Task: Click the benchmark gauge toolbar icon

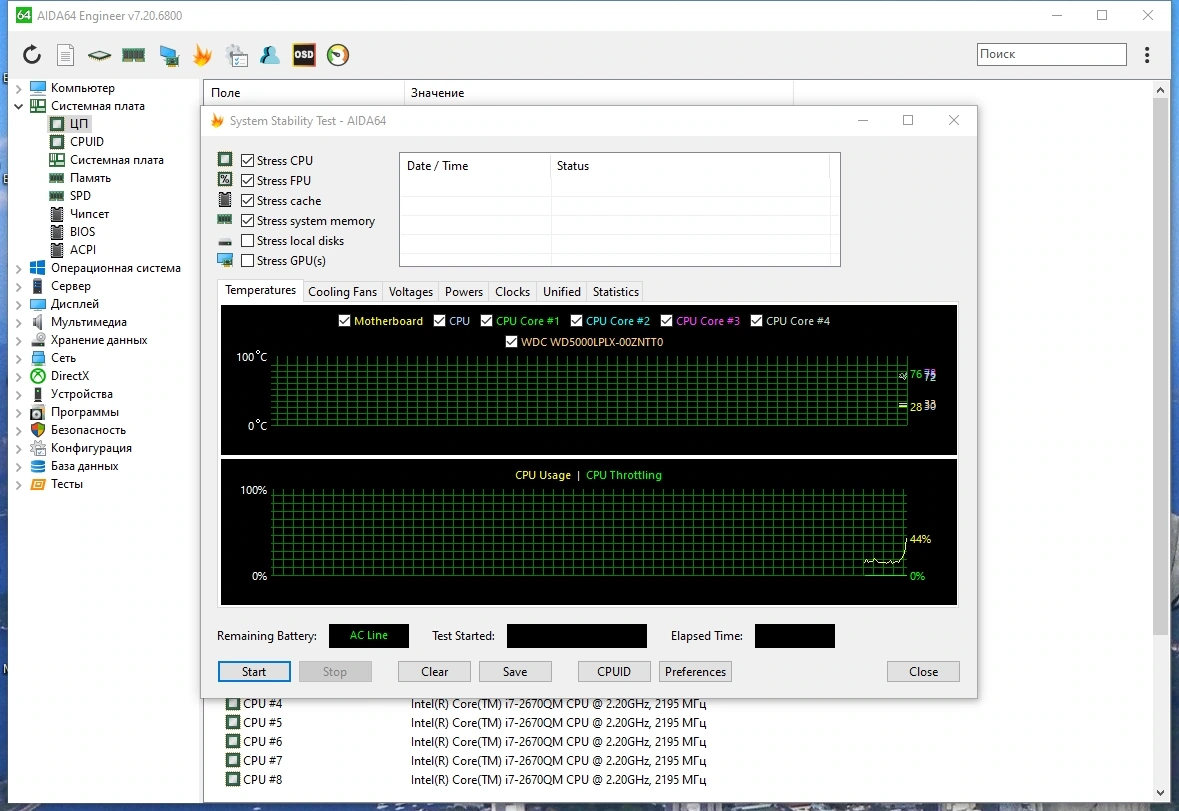Action: pos(338,55)
